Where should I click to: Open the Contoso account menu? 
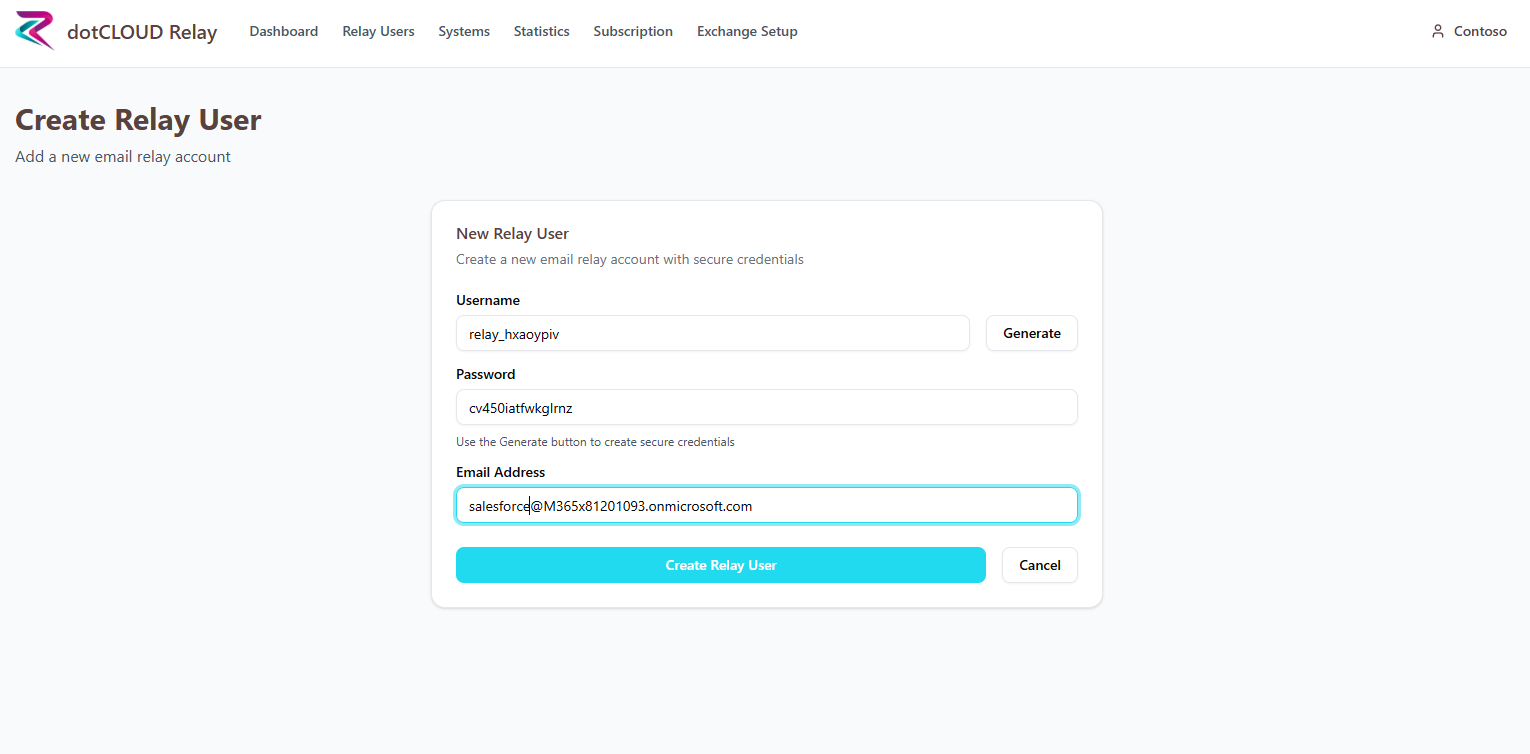1478,31
